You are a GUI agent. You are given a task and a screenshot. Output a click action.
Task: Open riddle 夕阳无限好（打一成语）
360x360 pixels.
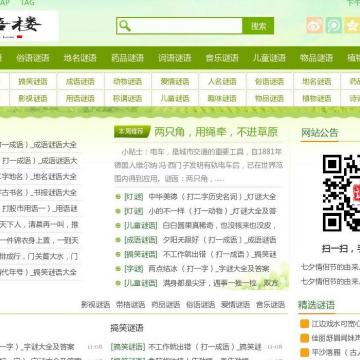pos(219,240)
